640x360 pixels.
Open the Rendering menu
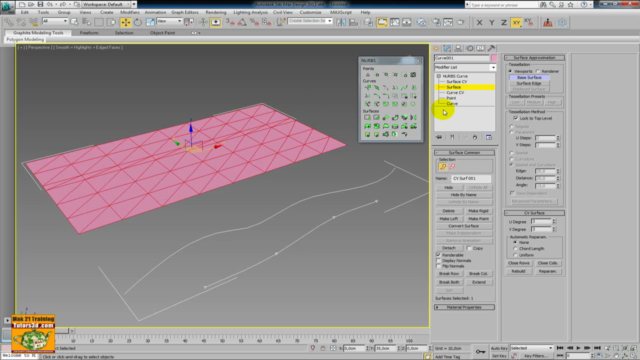[x=216, y=12]
